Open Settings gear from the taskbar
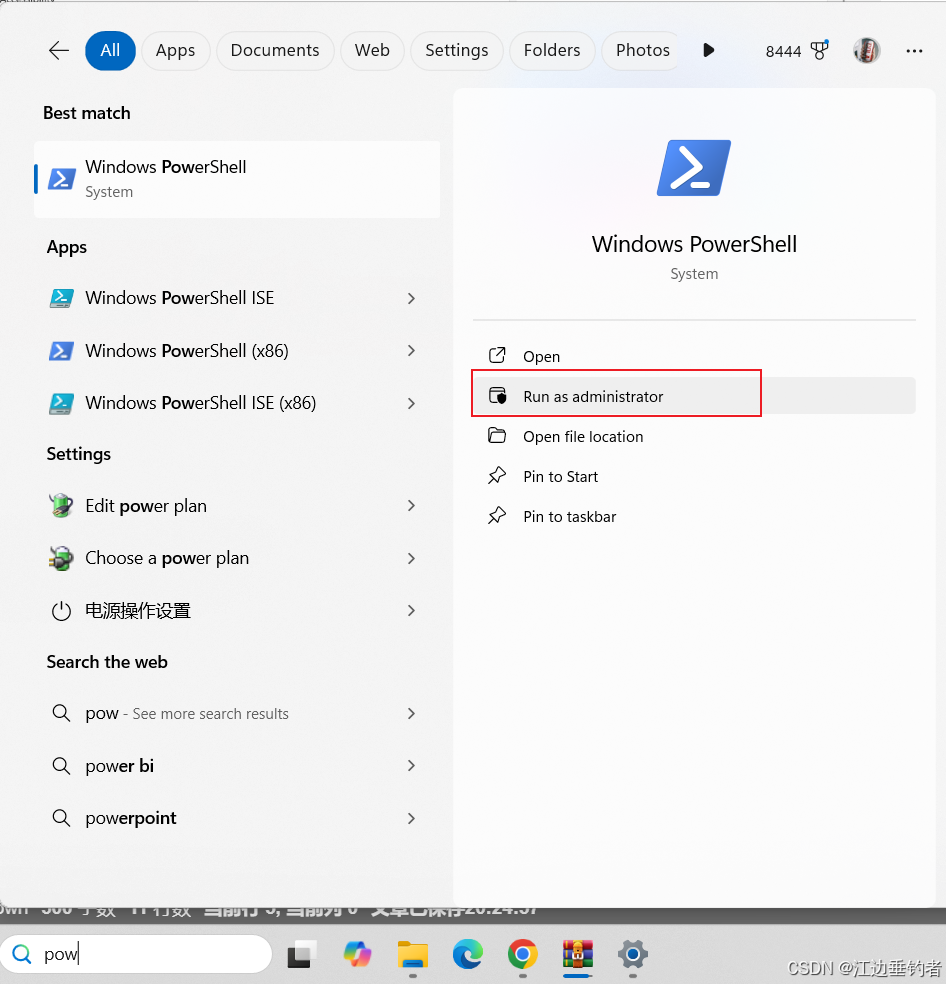The height and width of the screenshot is (984, 946). click(633, 954)
